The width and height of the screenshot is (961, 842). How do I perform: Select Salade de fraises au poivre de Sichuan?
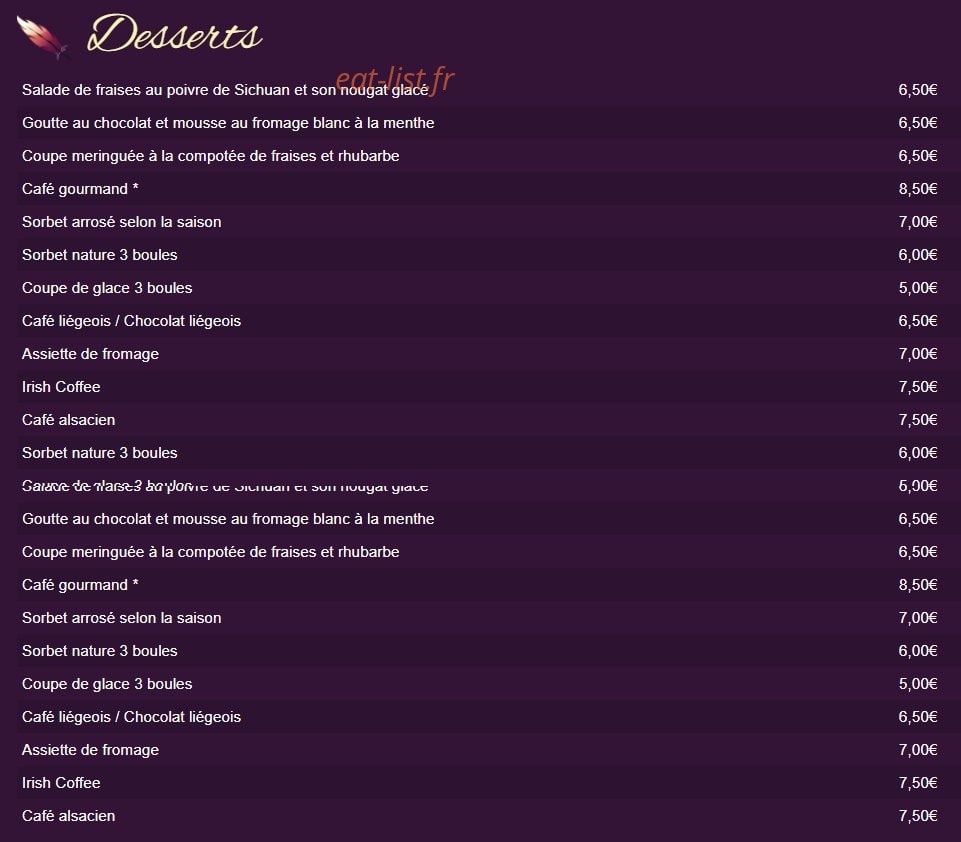(225, 90)
